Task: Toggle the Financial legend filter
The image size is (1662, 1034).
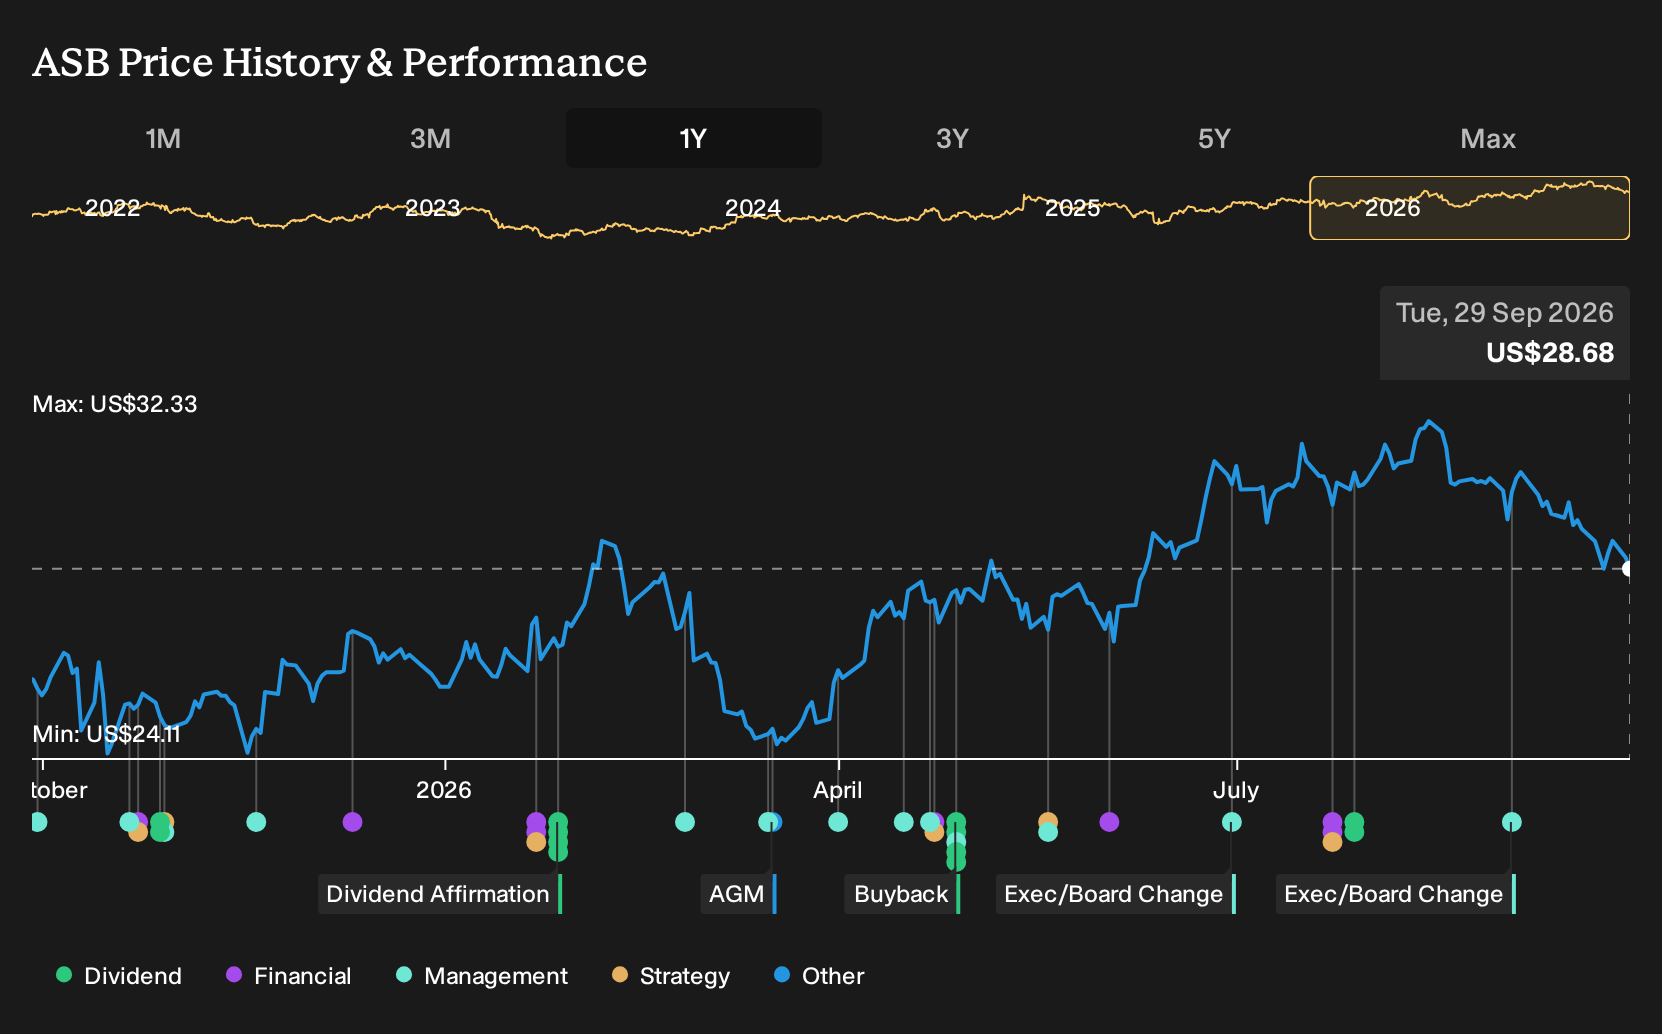Action: (288, 976)
